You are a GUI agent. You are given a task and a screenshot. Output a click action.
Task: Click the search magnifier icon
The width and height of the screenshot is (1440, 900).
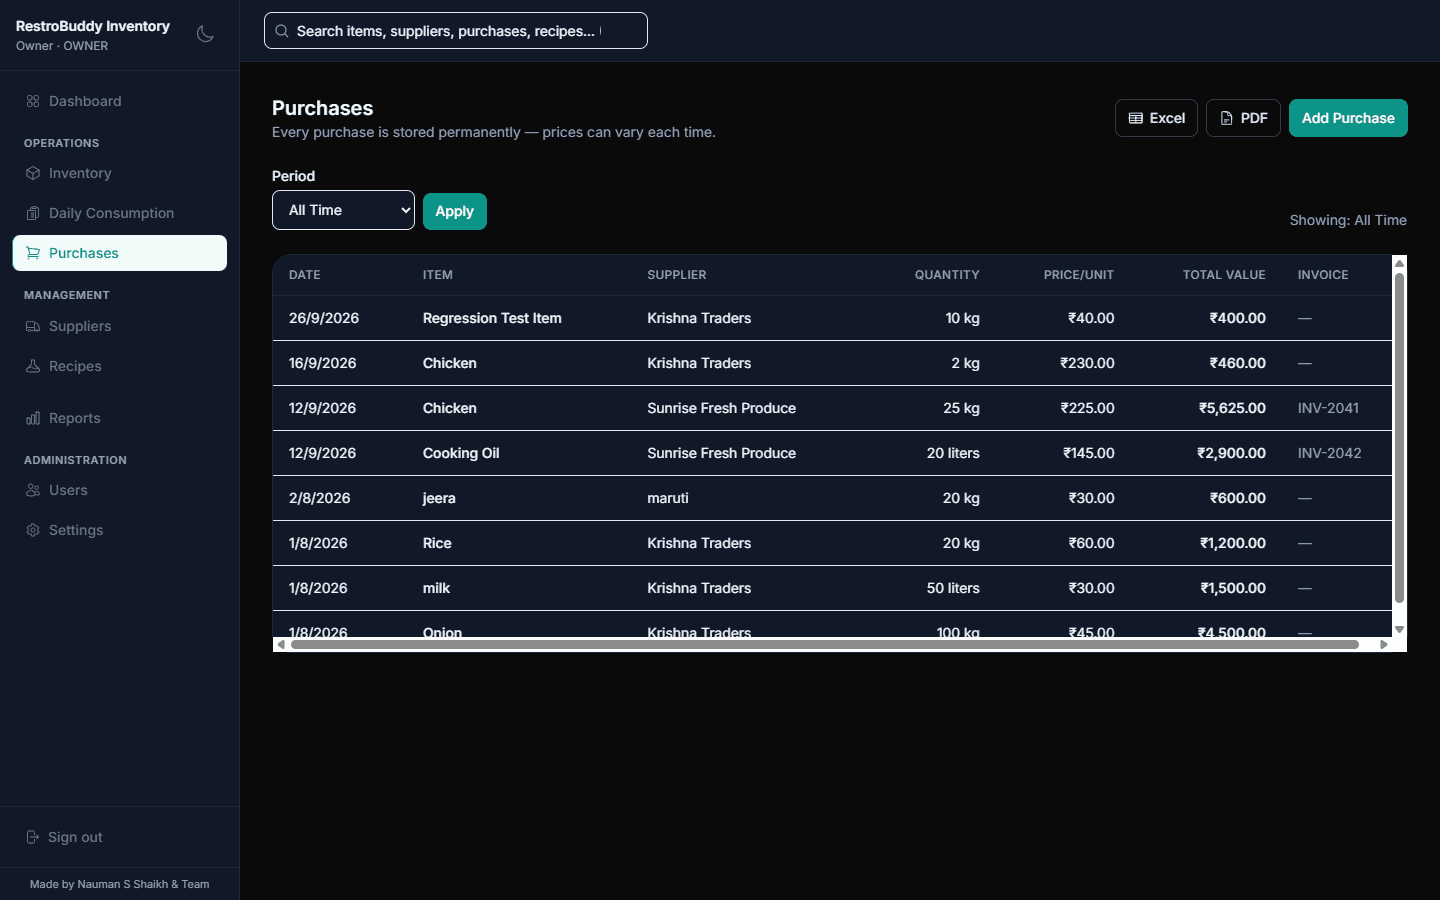(x=282, y=31)
